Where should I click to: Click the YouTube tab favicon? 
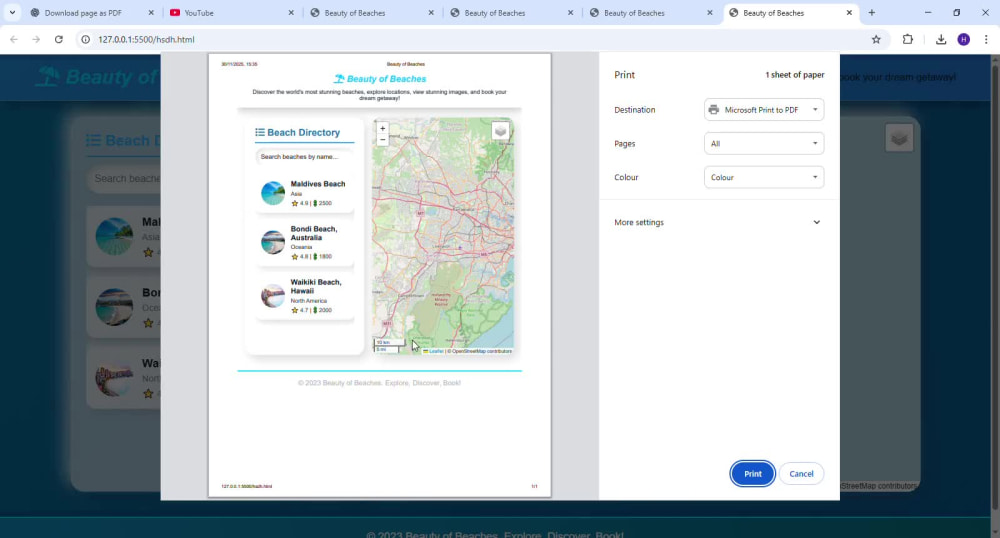(x=175, y=13)
